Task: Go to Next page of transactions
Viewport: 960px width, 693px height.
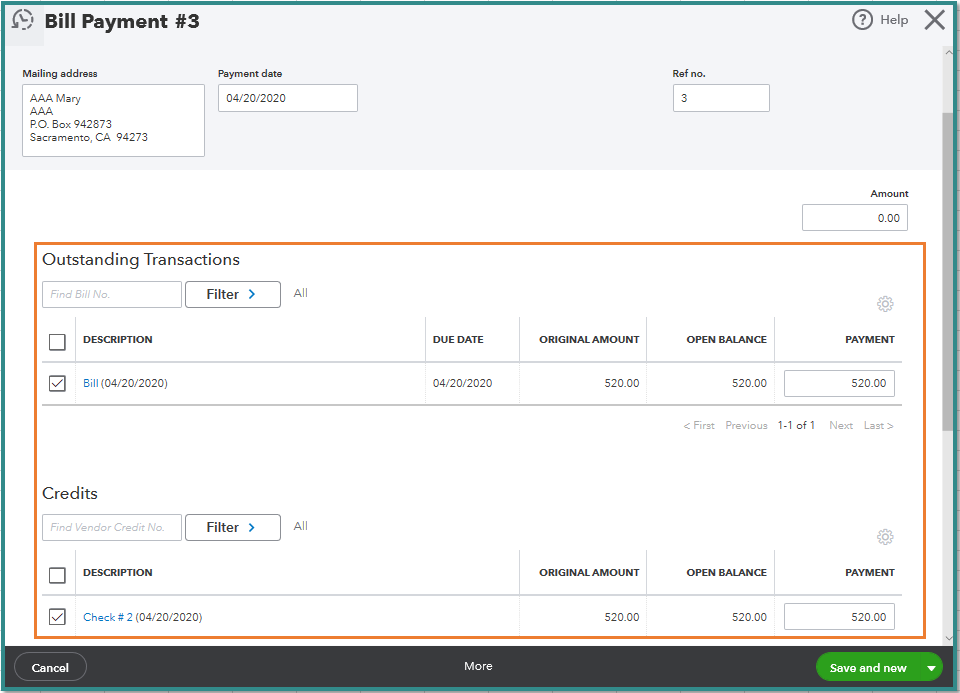Action: 841,425
